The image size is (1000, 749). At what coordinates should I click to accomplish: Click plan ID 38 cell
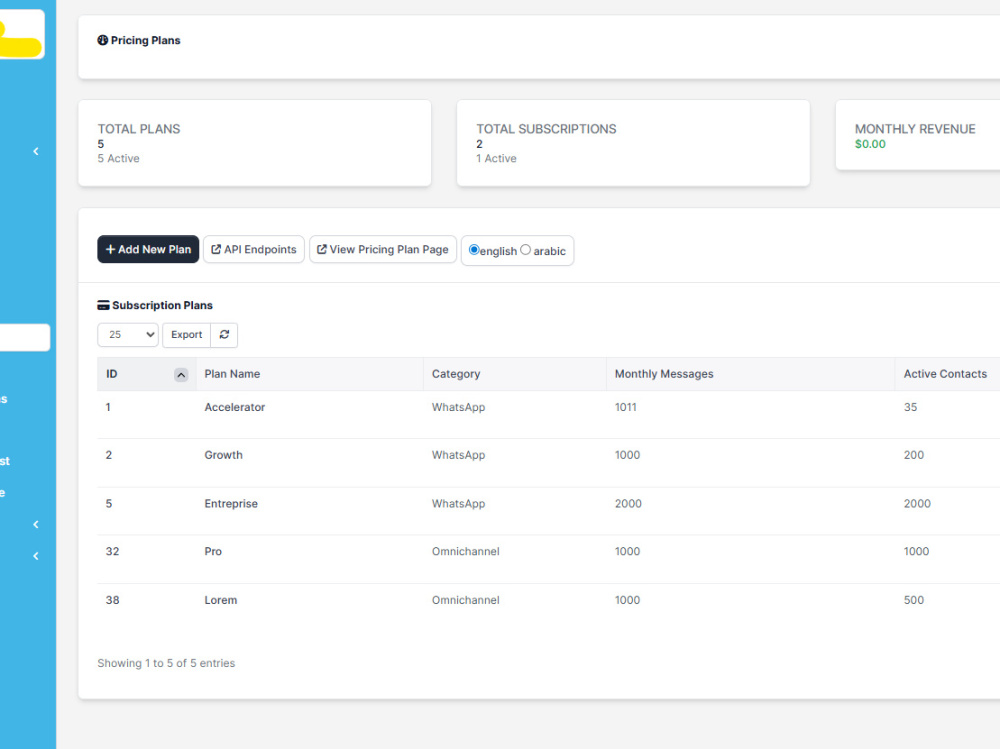[x=112, y=600]
